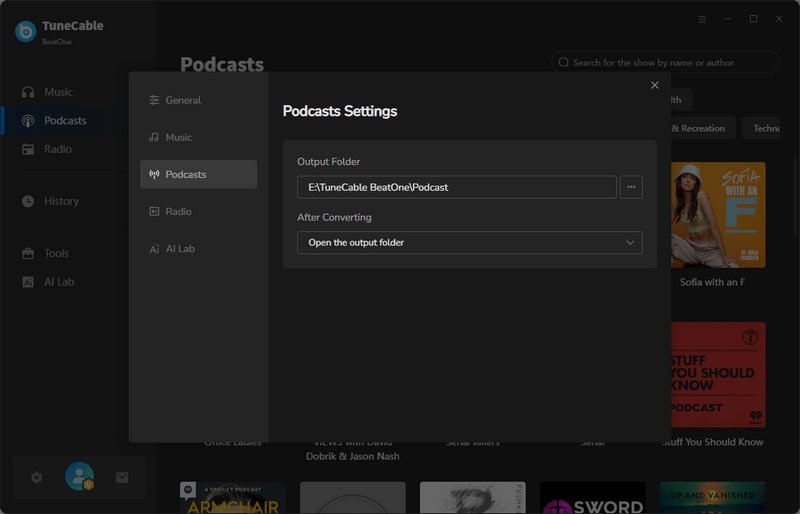Go to Podcasts in main sidebar
Viewport: 800px width, 514px height.
click(x=65, y=121)
